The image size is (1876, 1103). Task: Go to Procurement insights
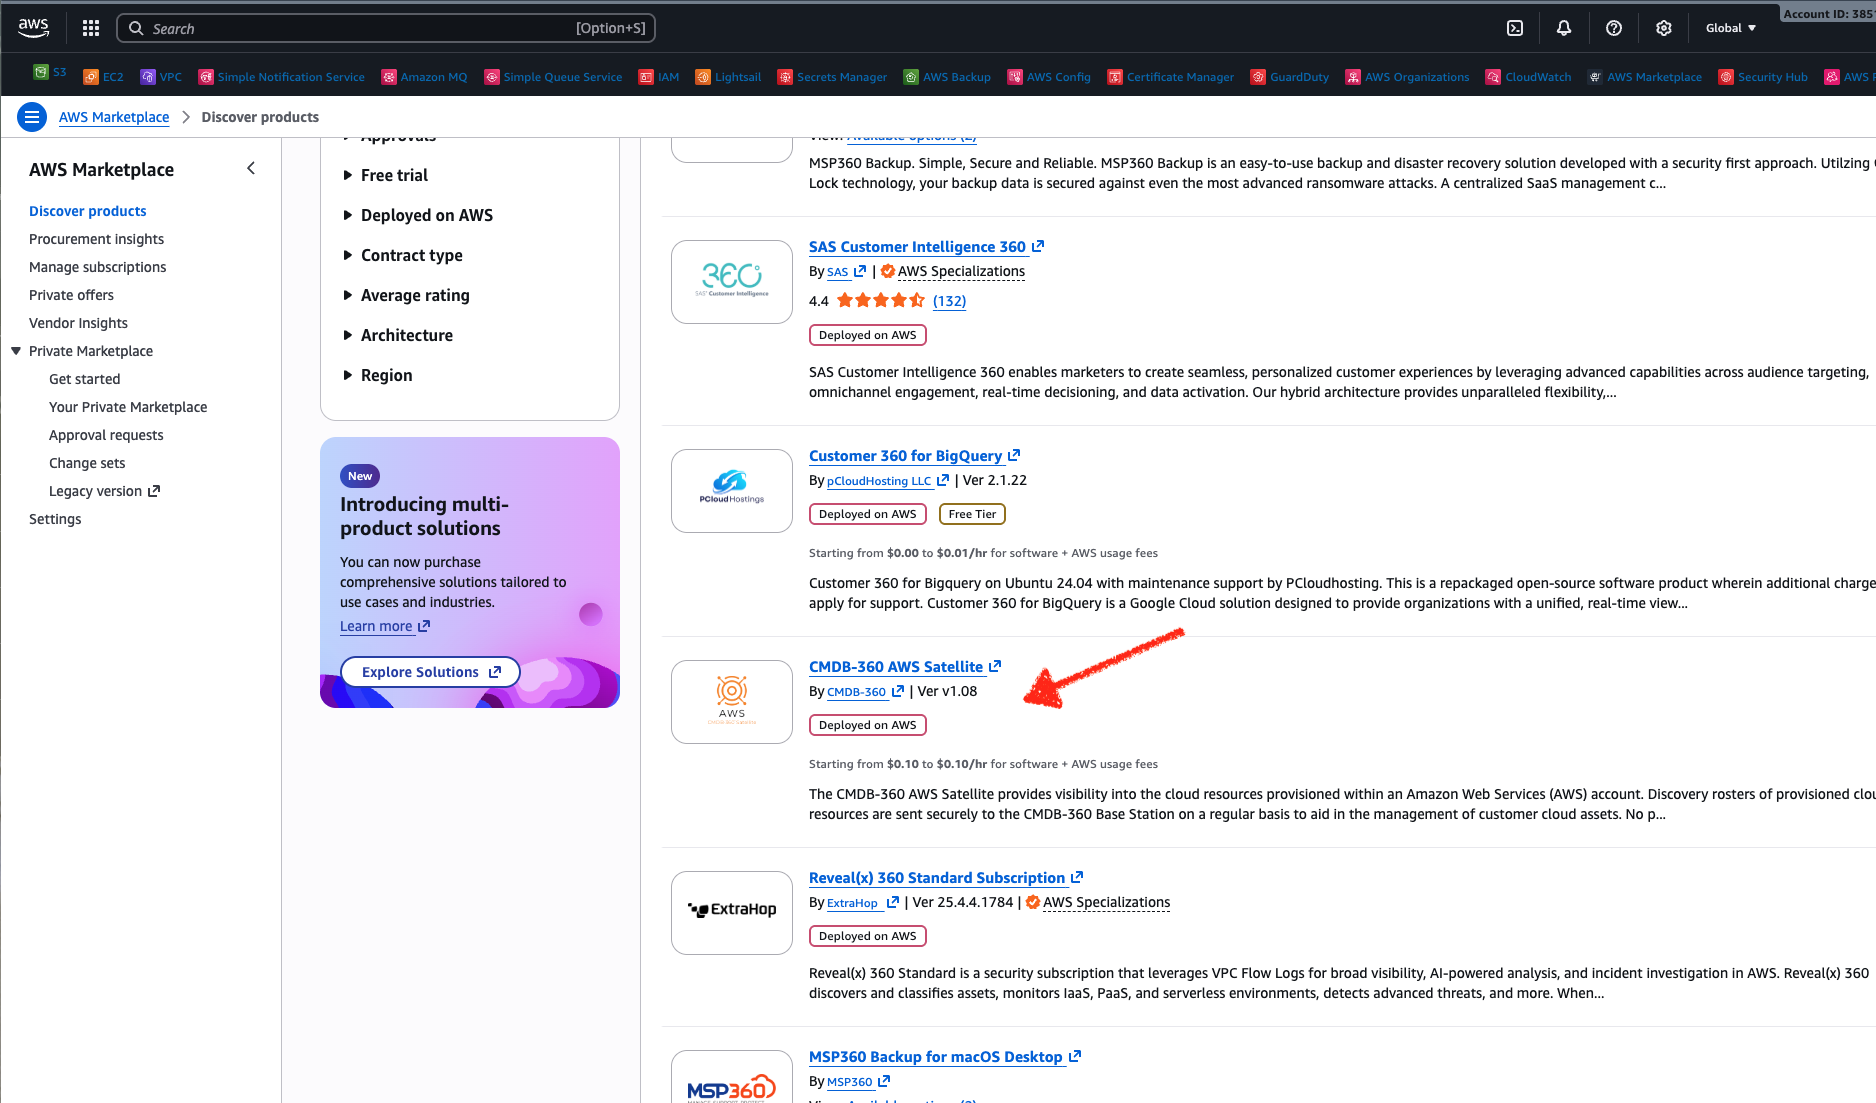[96, 239]
